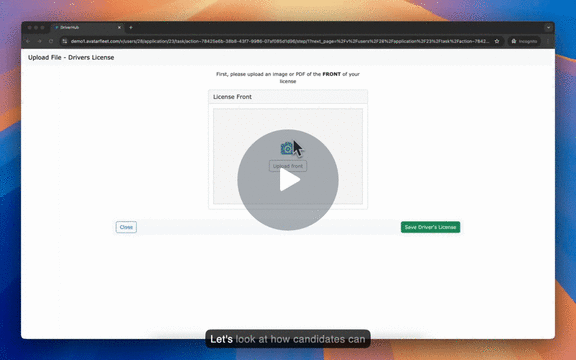Viewport: 576px width, 360px height.
Task: Reload the page
Action: click(x=51, y=41)
